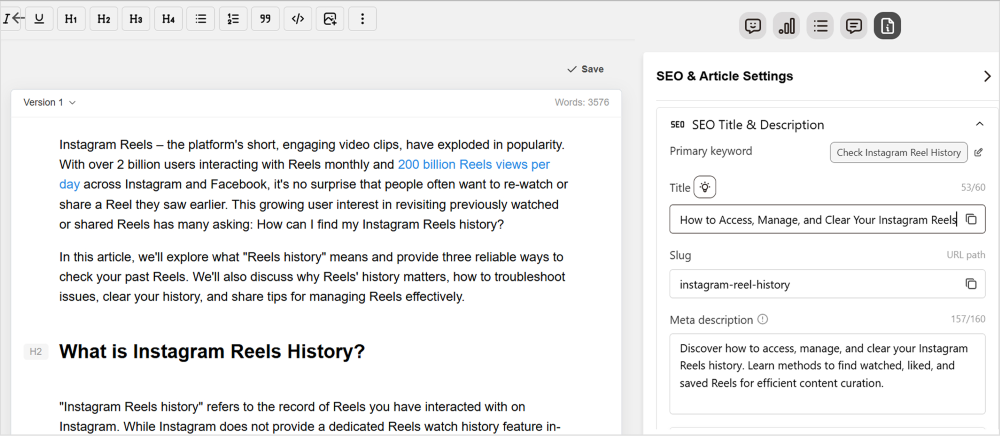Toggle italic formatting in toolbar
The image size is (1000, 436).
click(x=9, y=18)
